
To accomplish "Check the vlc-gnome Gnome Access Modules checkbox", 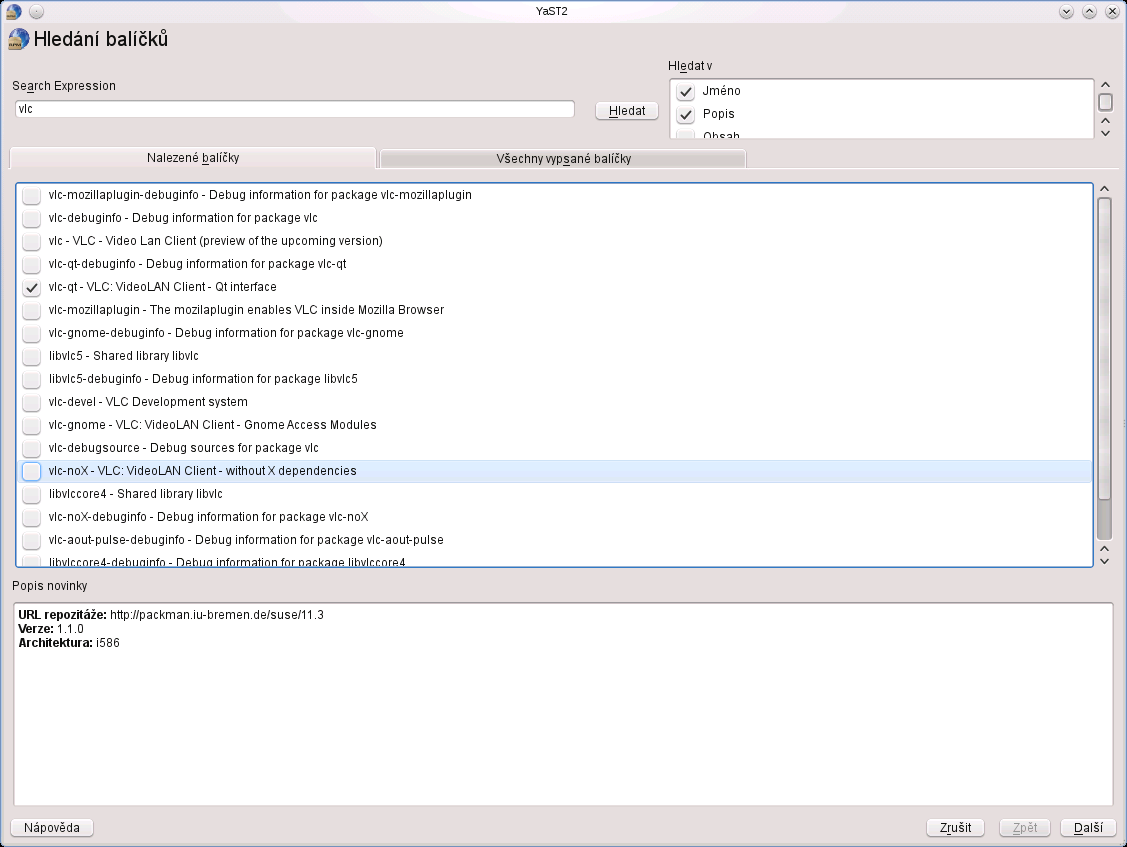I will [x=32, y=426].
